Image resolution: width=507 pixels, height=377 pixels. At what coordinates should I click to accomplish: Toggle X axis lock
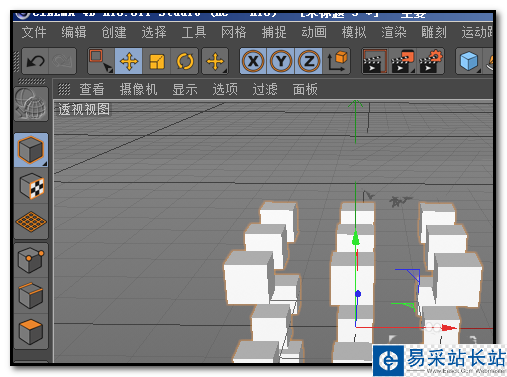point(253,61)
